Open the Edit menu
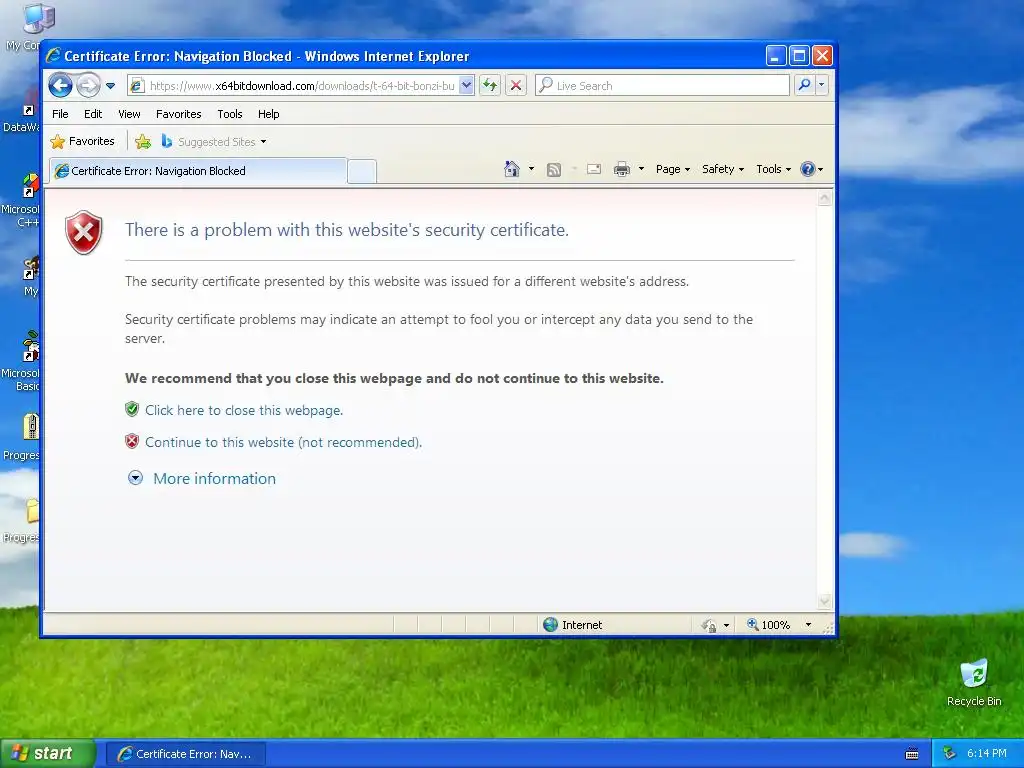Viewport: 1024px width, 768px height. 93,114
